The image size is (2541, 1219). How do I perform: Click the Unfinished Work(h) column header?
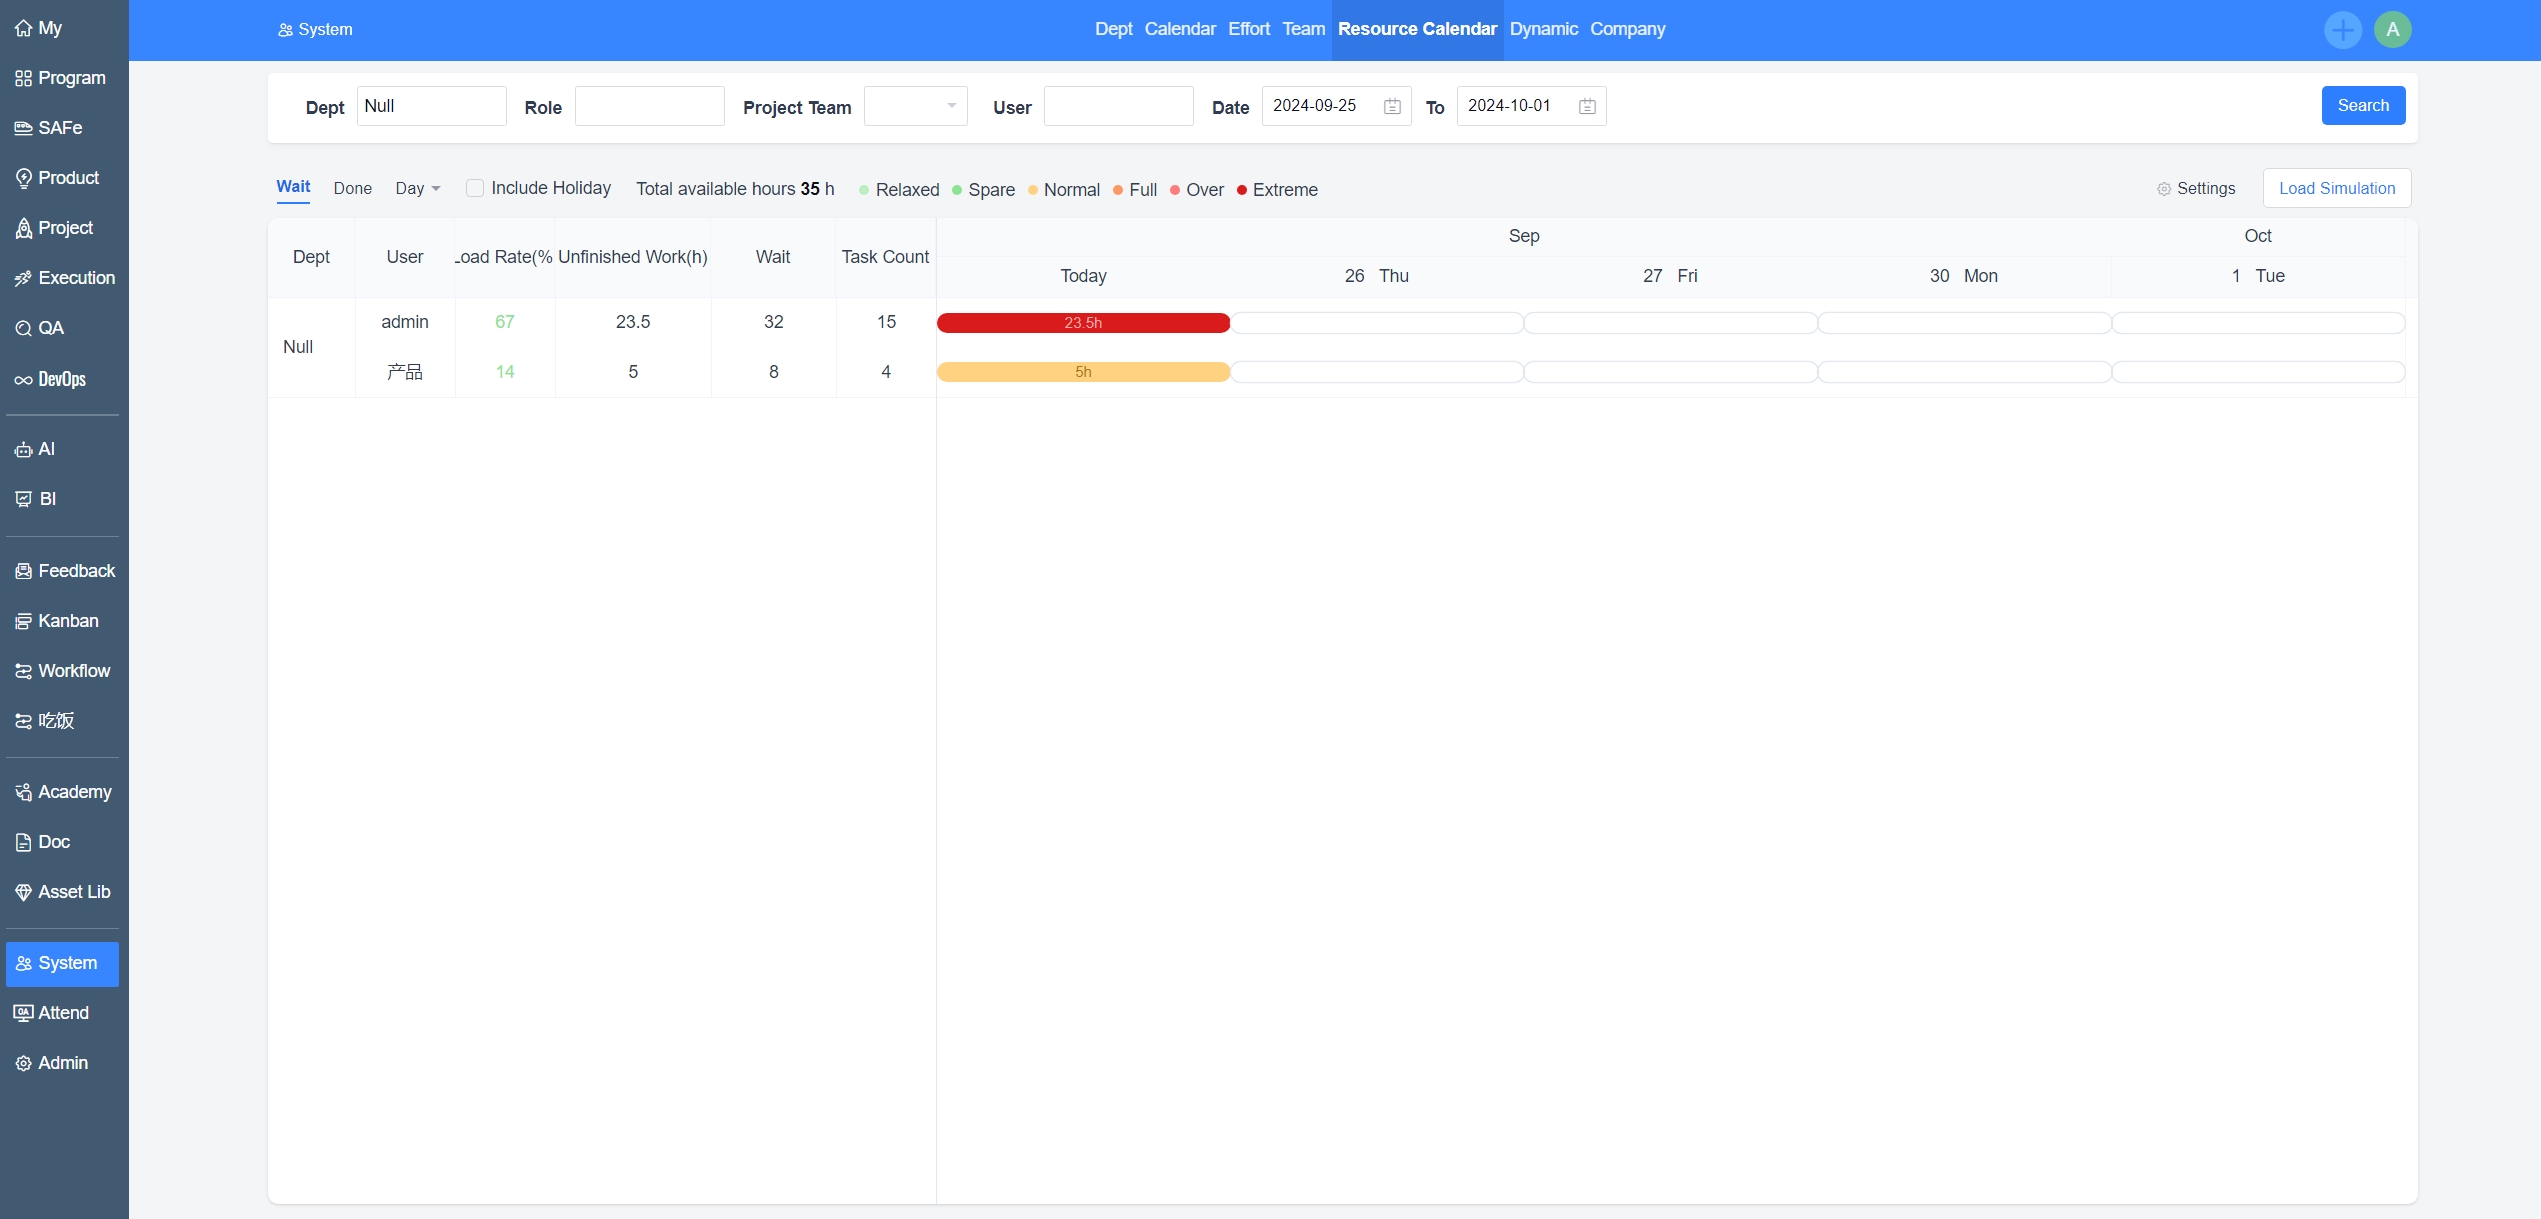pyautogui.click(x=633, y=257)
